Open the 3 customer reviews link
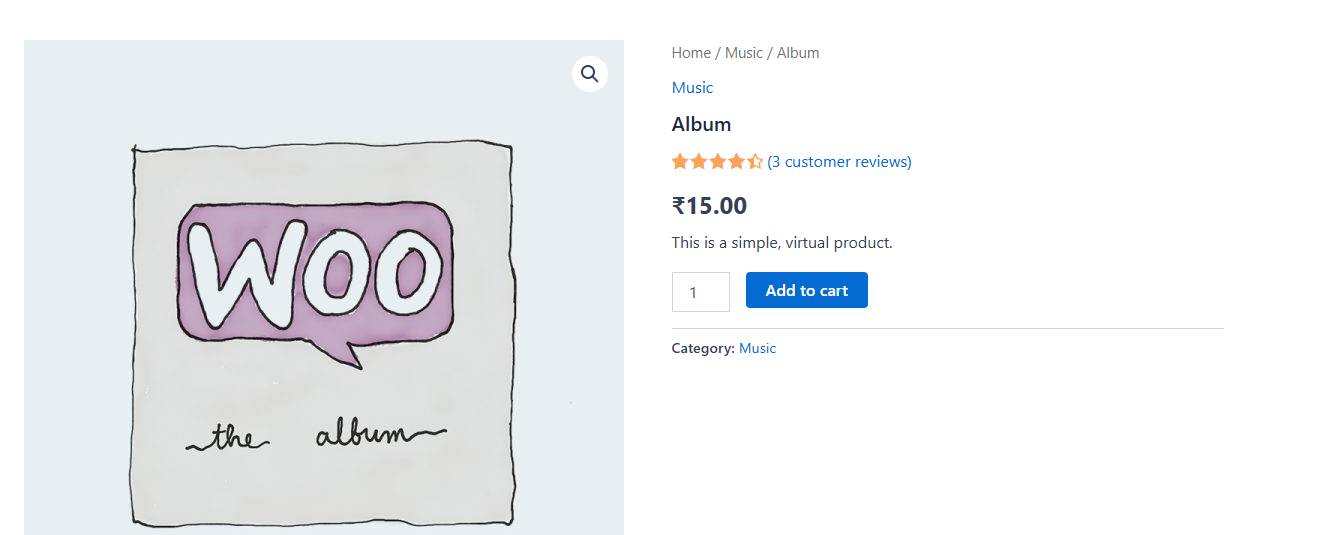1325x535 pixels. pos(839,162)
